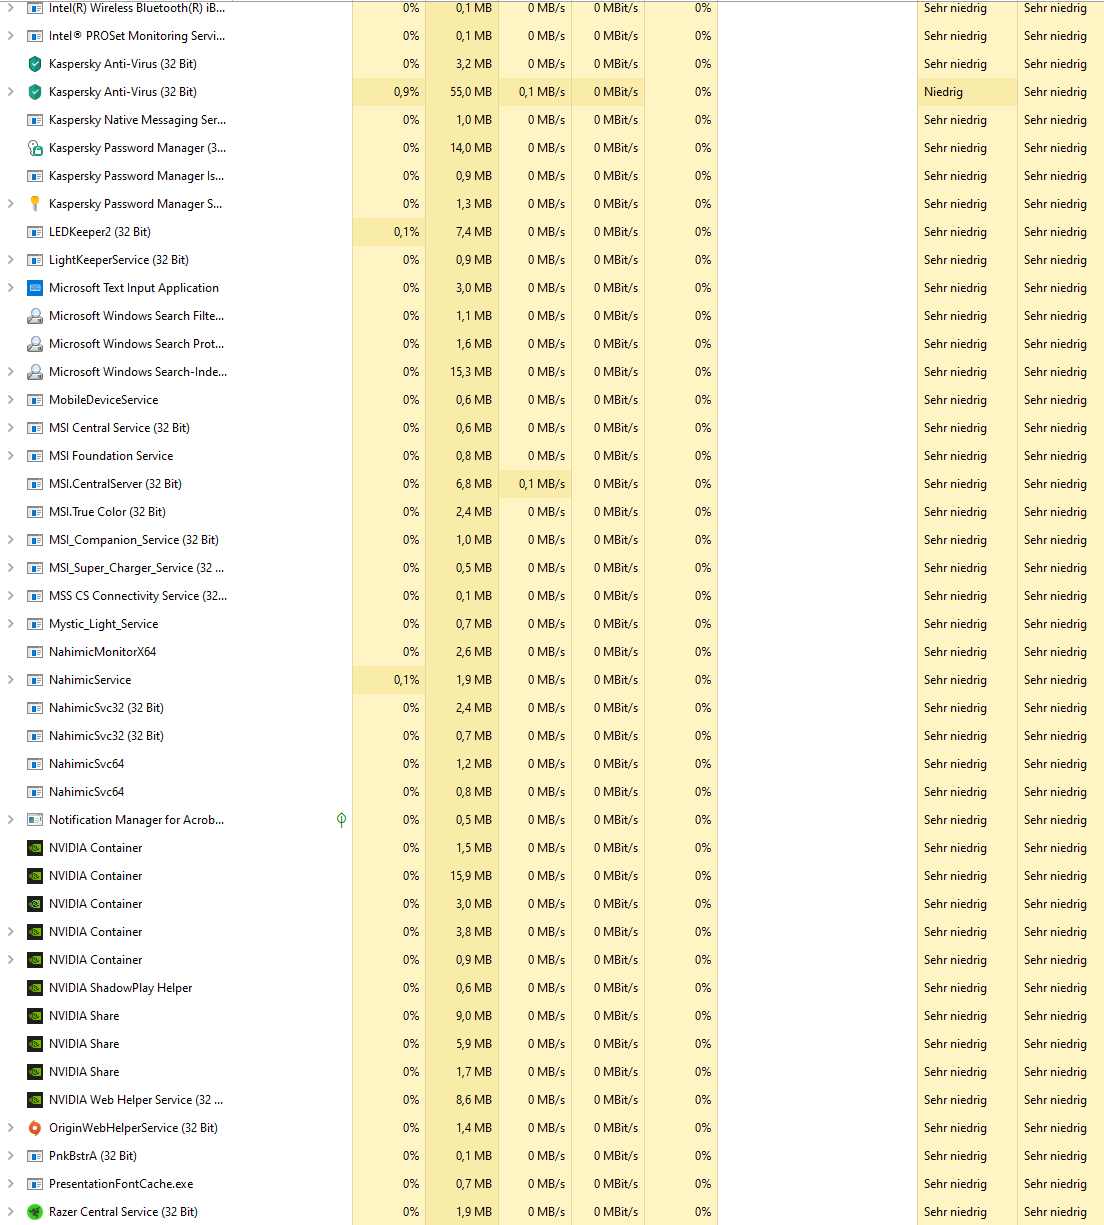The width and height of the screenshot is (1104, 1225).
Task: Click the NVIDIA Container icon with 1,5 MB memory
Action: (35, 848)
